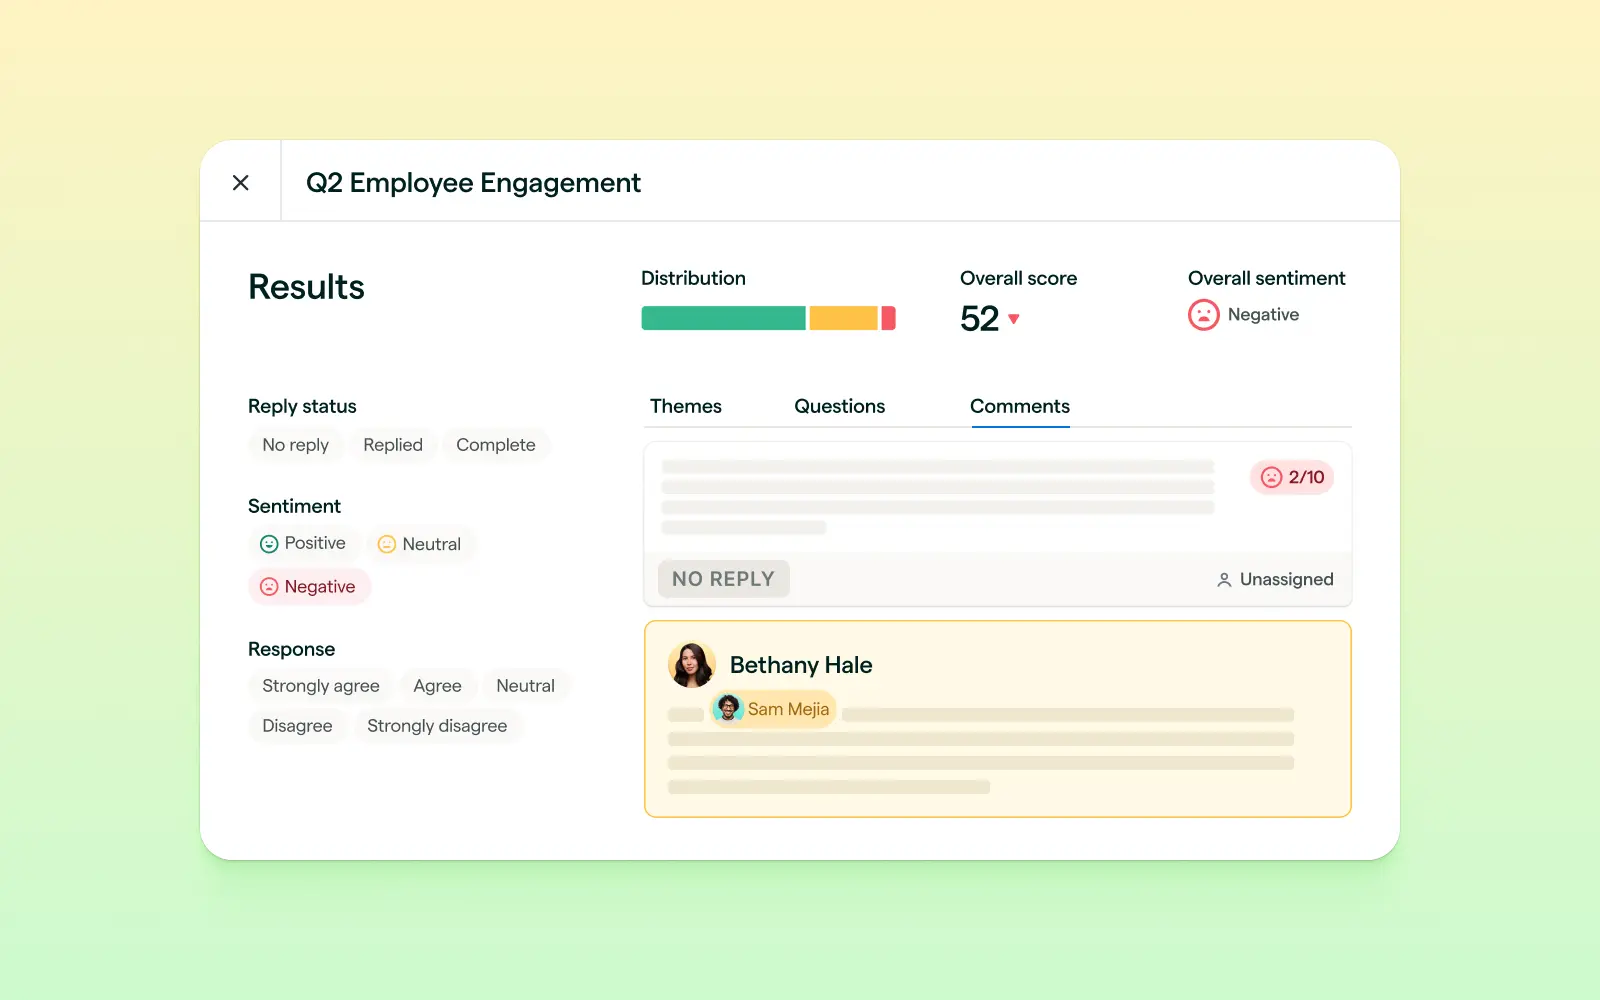This screenshot has height=1000, width=1600.
Task: Switch to the Themes tab
Action: [685, 406]
